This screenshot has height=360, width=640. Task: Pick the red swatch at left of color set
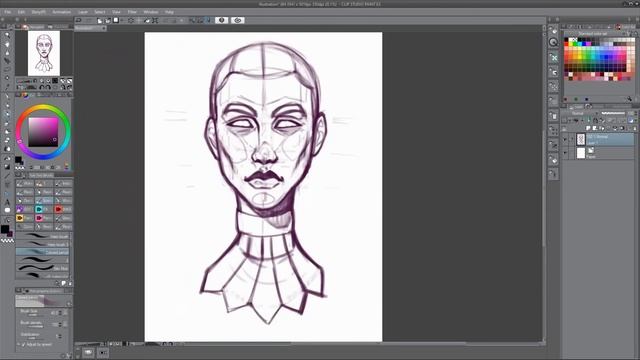pyautogui.click(x=567, y=45)
